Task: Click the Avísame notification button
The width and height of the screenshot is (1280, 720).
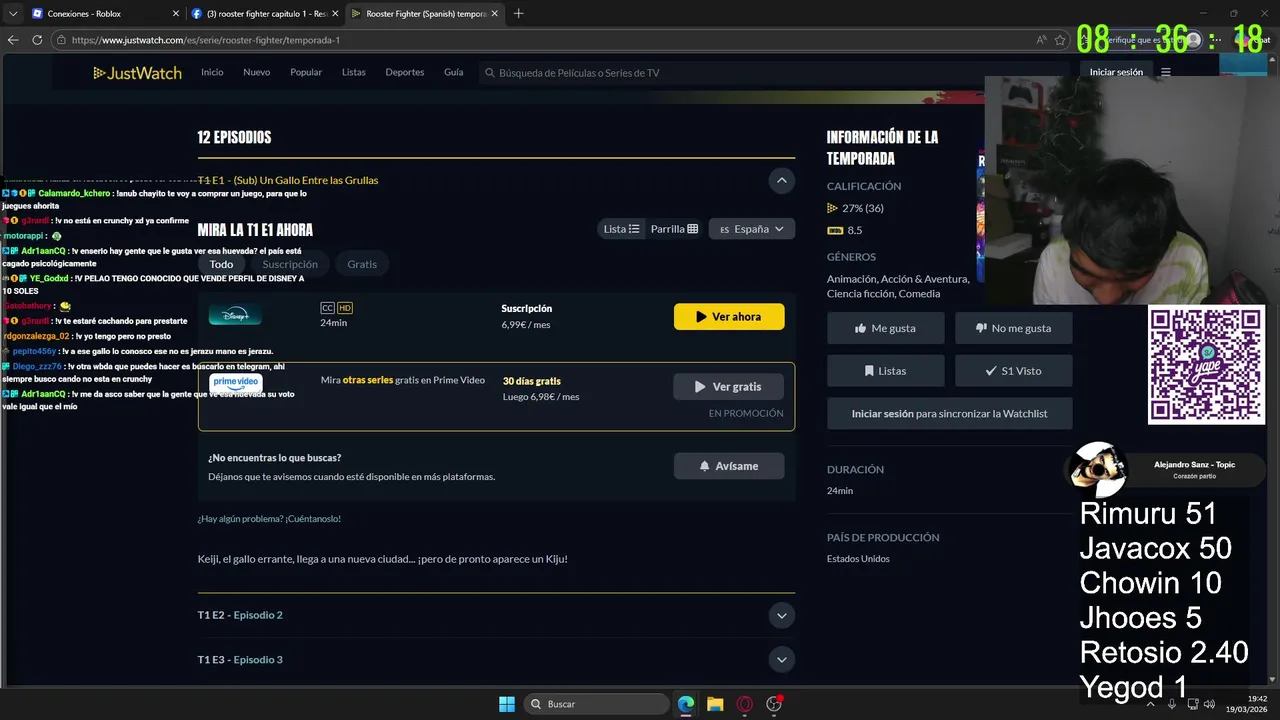Action: 729,466
